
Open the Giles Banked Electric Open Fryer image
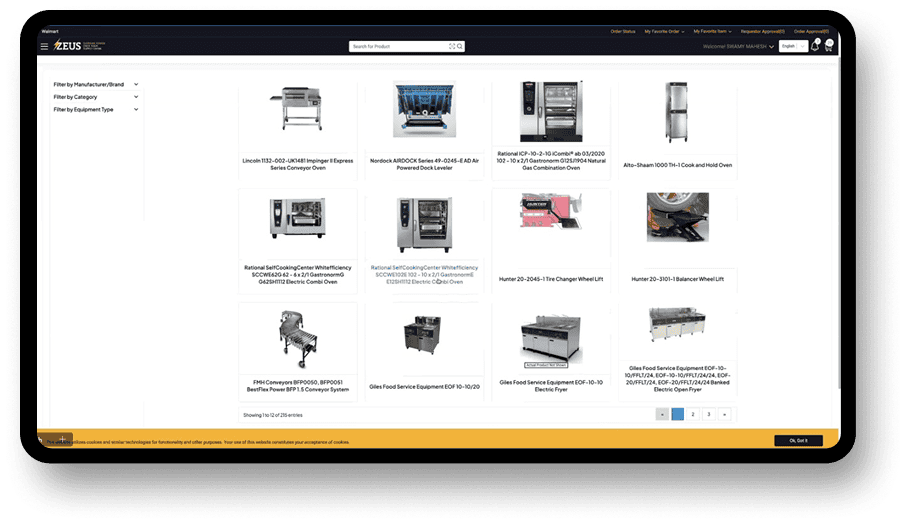click(677, 324)
